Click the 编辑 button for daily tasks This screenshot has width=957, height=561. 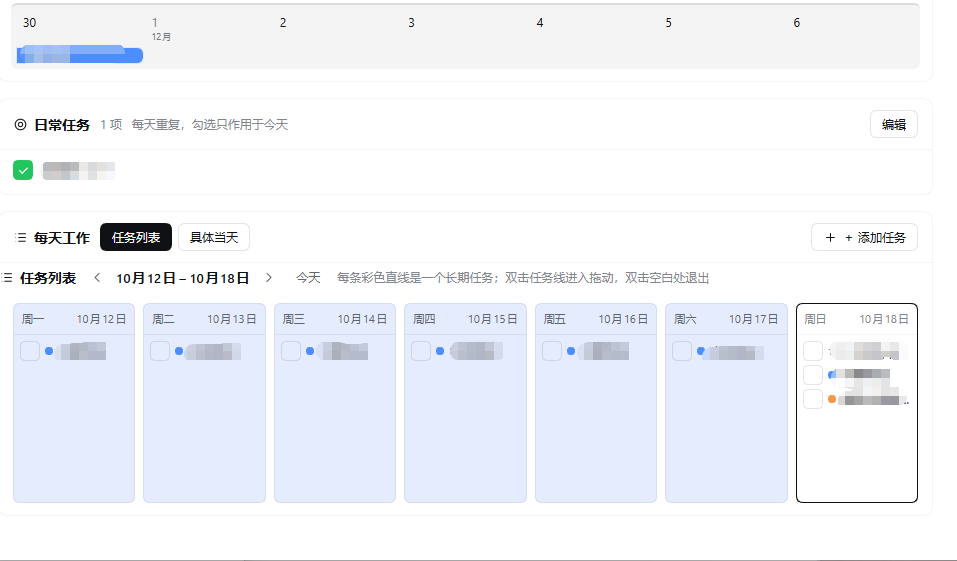point(894,125)
